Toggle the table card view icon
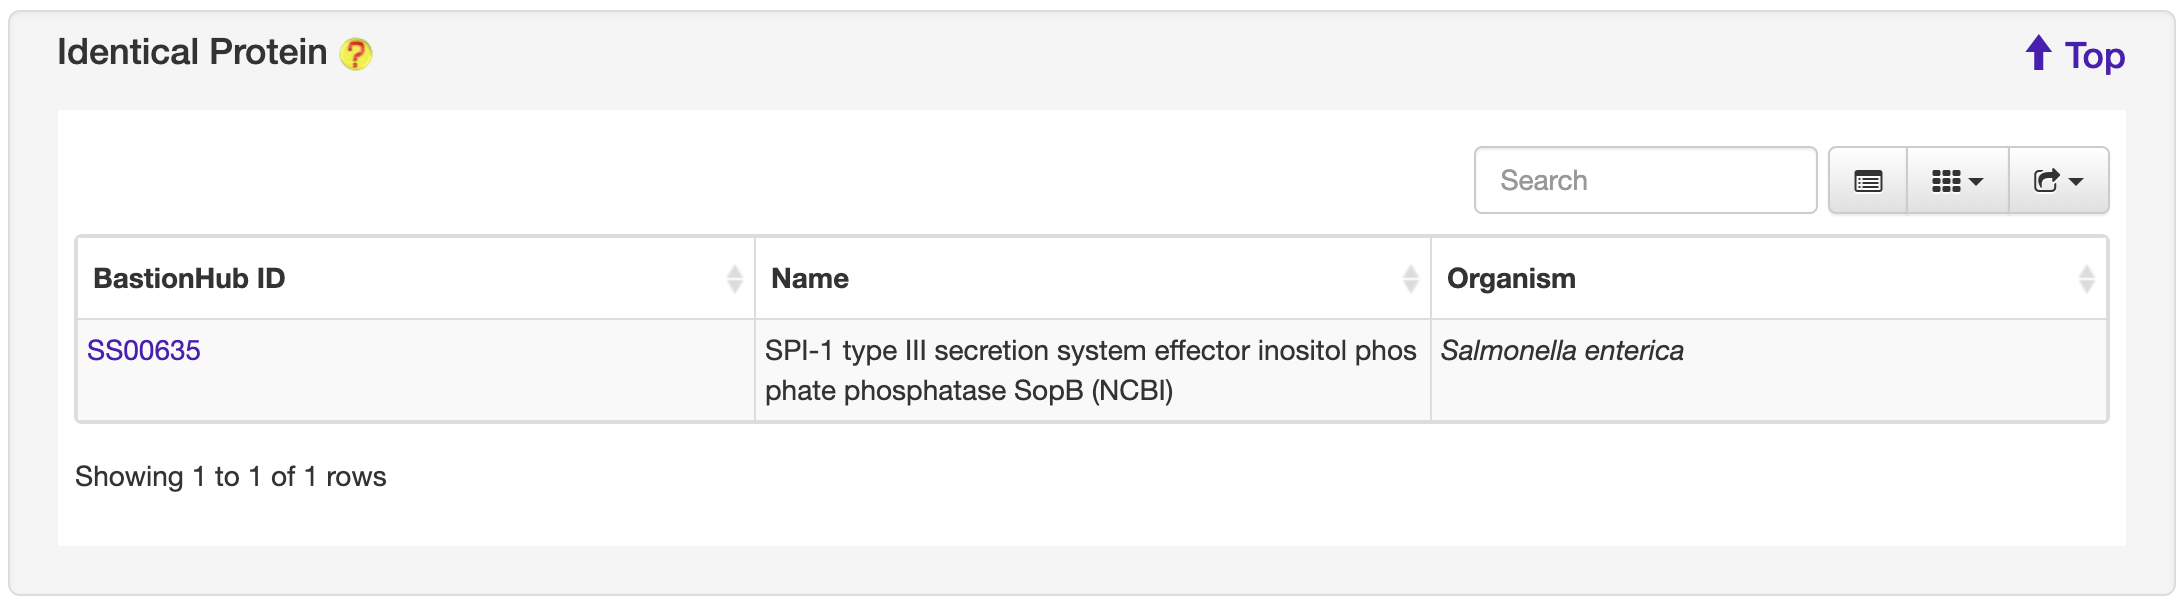 tap(1867, 181)
